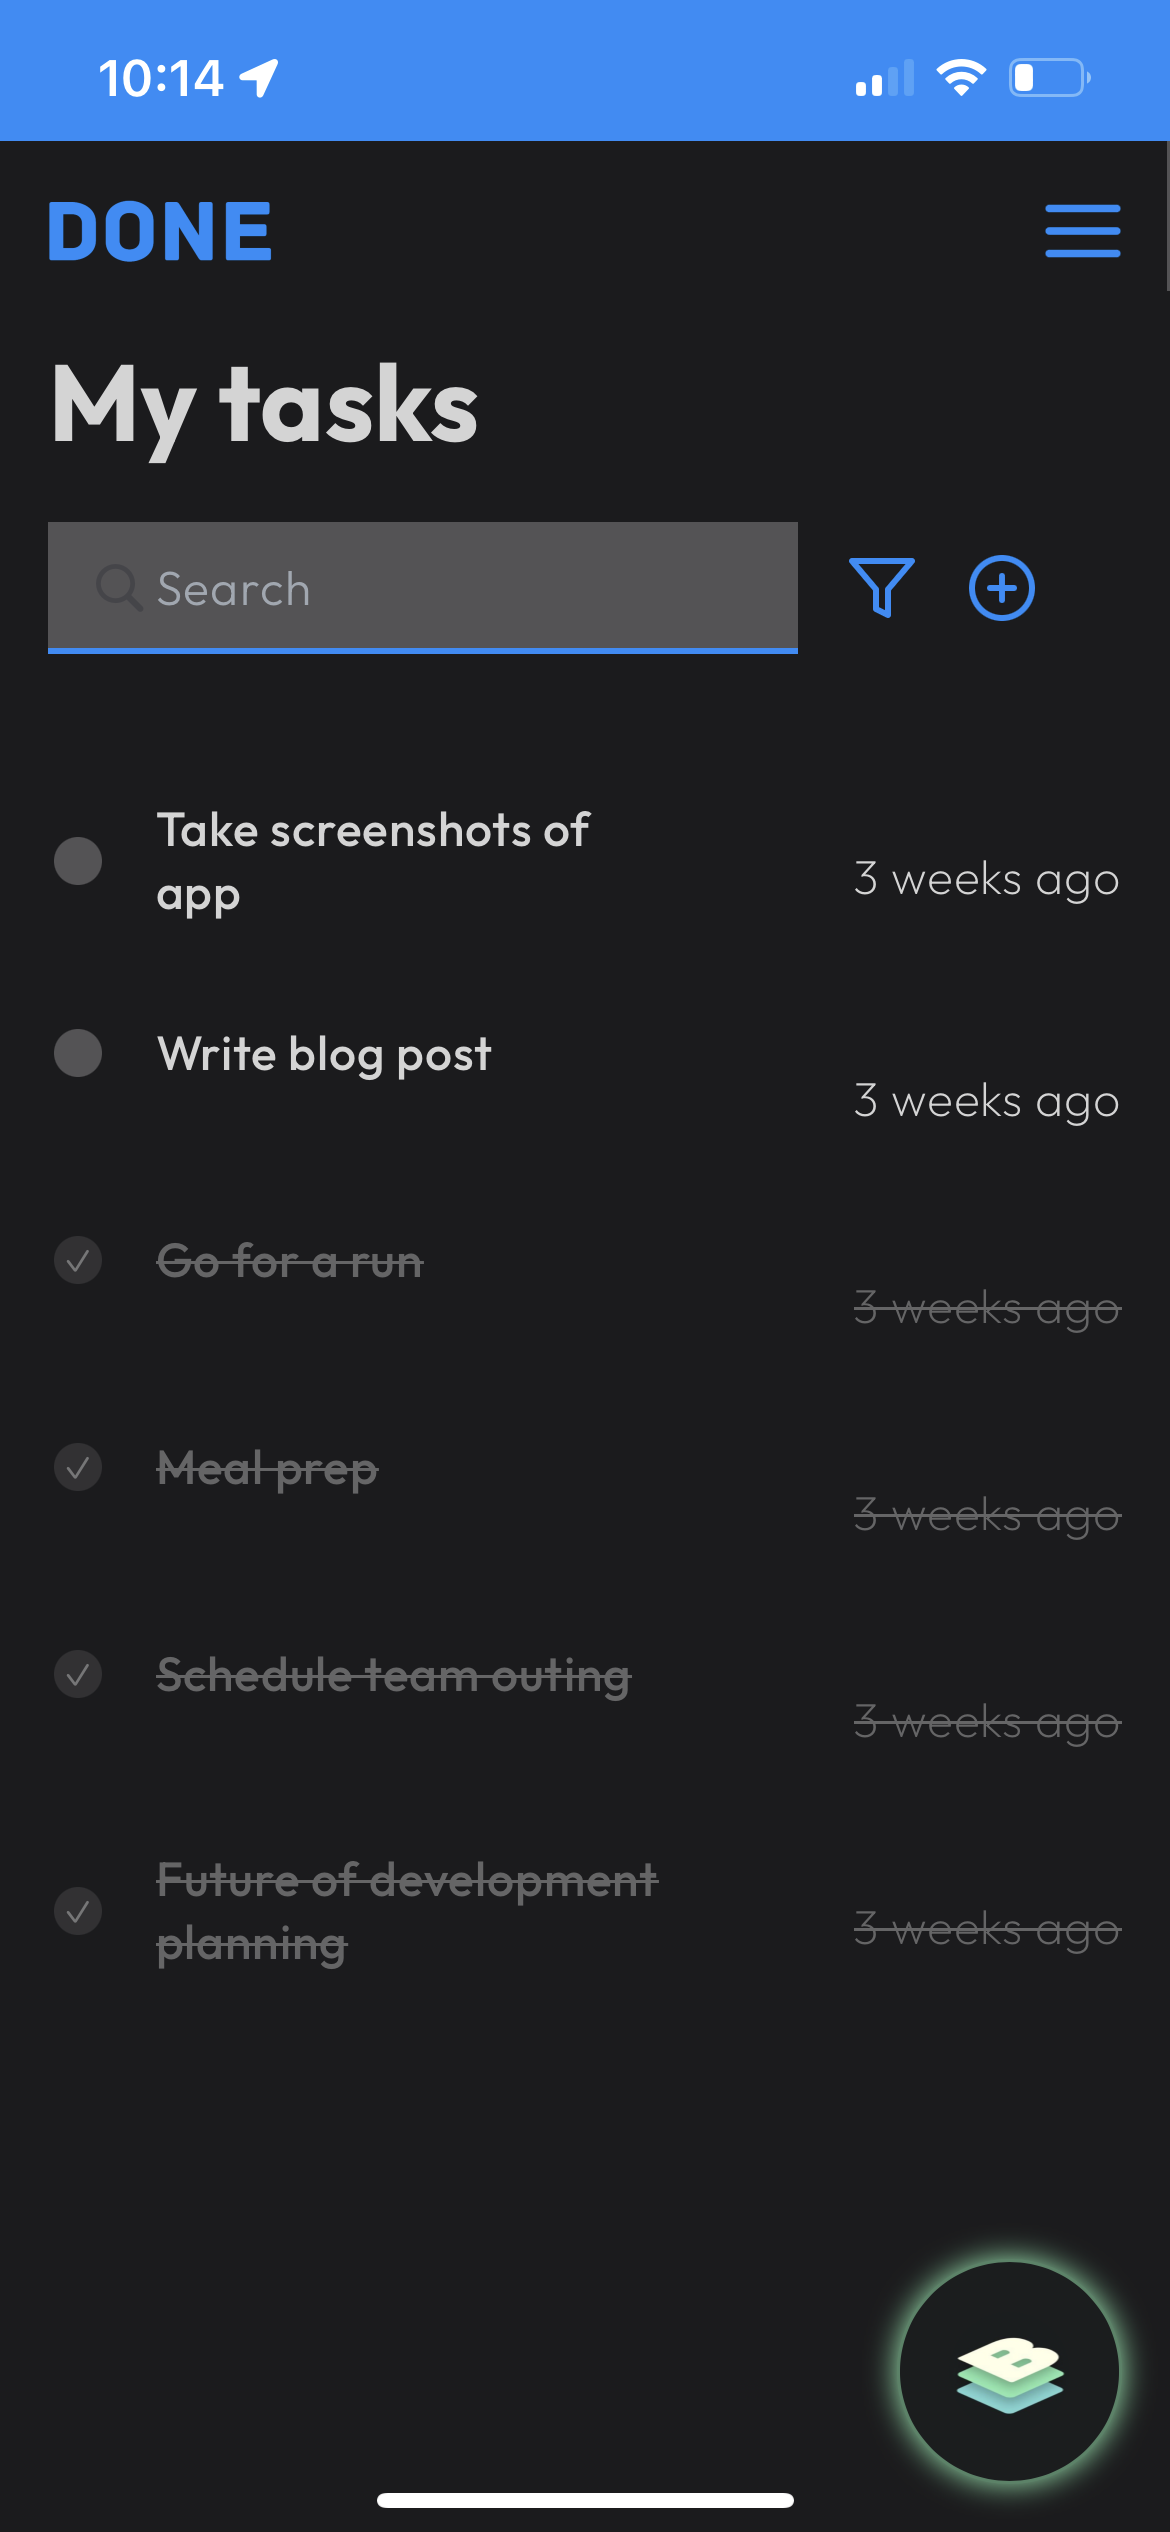
Task: Uncheck the completed 'Go for a run' task
Action: [78, 1261]
